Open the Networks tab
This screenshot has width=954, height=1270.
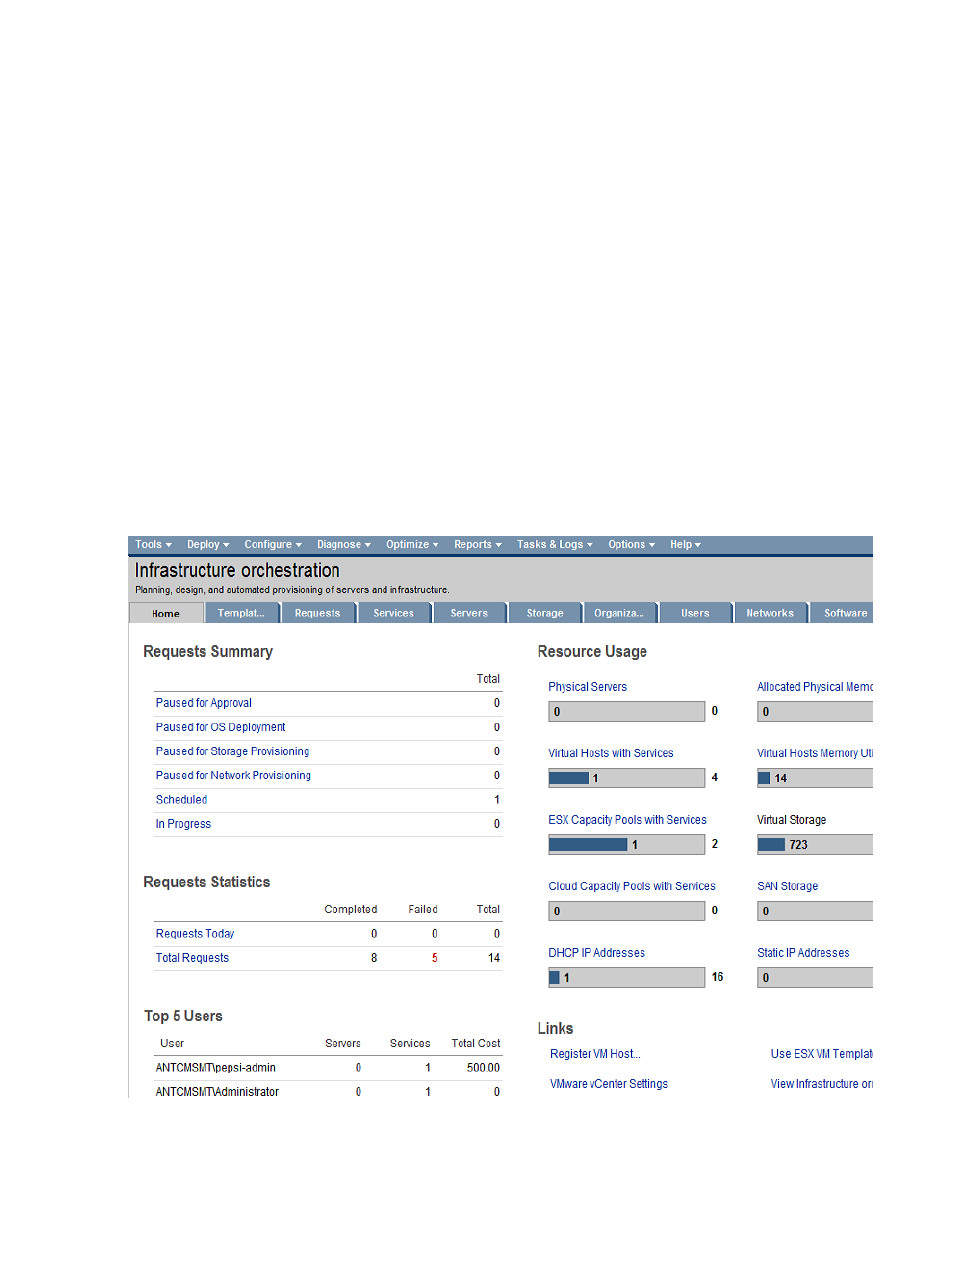[771, 613]
